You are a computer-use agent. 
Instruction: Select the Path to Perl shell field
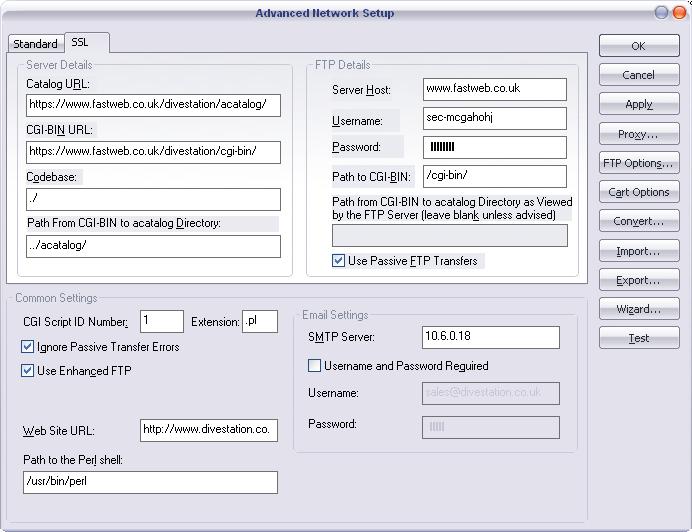(x=149, y=481)
